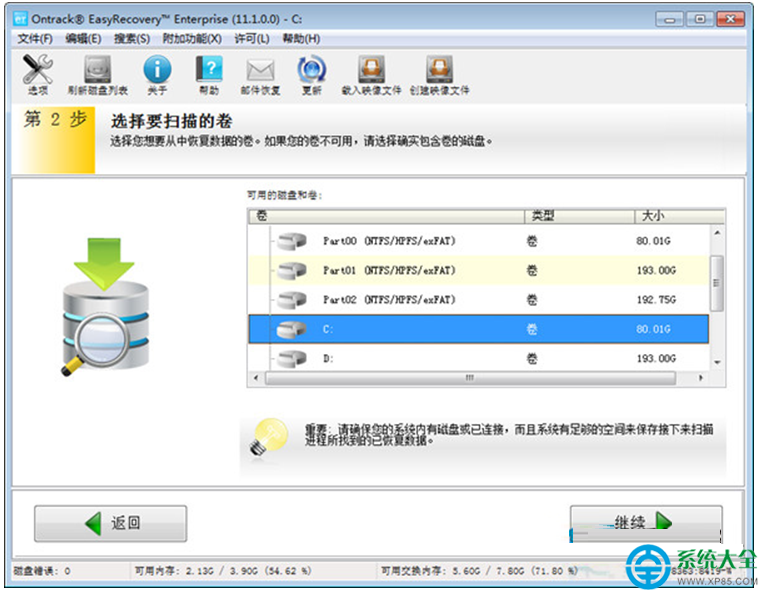Click 载入映像文件 load image file icon

(371, 69)
